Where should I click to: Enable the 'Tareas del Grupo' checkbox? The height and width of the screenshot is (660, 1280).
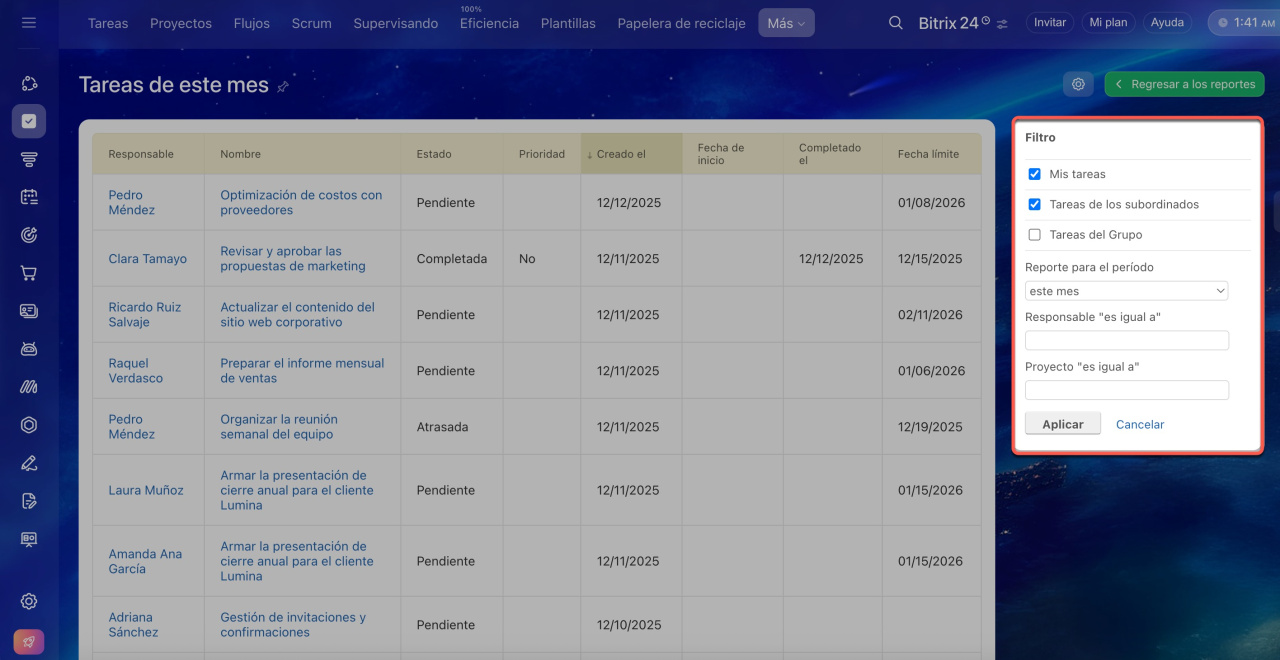click(x=1035, y=235)
